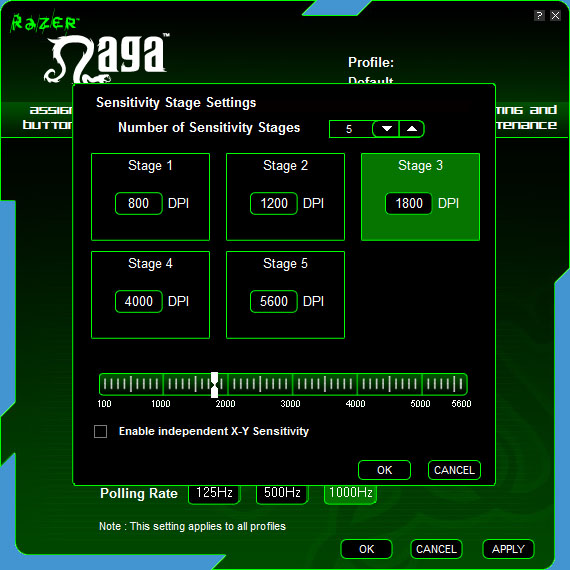Click the DPI slider track at 4000
Viewport: 570px width, 570px height.
[357, 384]
